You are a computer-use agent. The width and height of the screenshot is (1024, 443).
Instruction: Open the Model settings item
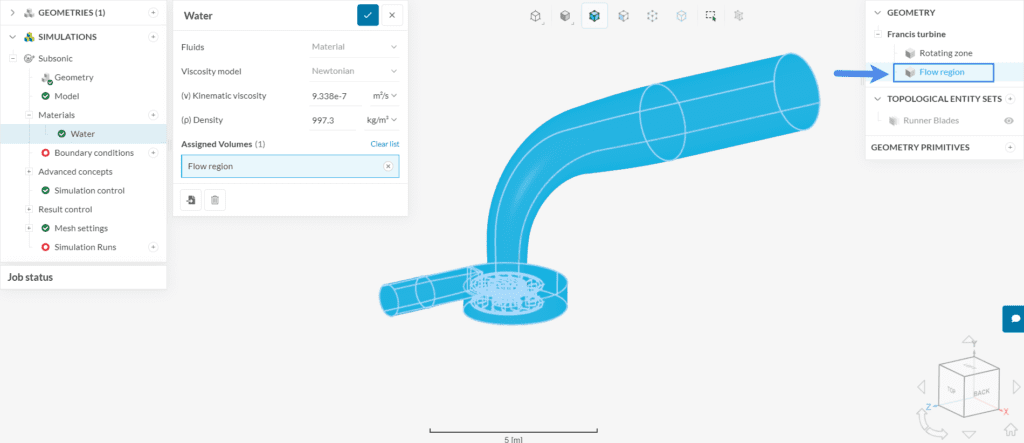[66, 96]
